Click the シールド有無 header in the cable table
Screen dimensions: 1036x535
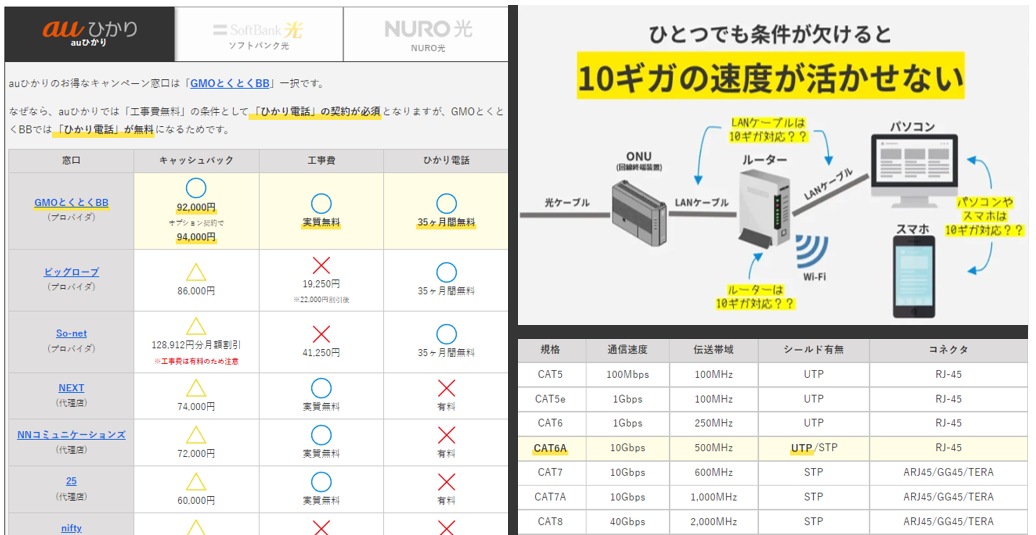tap(814, 349)
